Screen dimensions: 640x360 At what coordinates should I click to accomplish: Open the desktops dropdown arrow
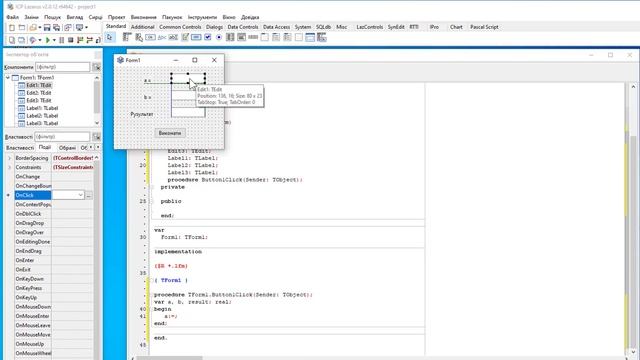click(86, 27)
